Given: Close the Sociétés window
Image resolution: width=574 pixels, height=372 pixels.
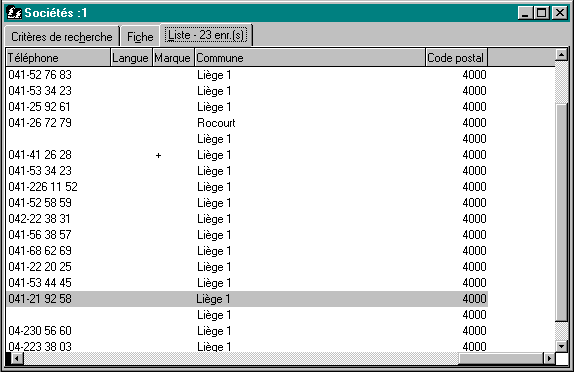Looking at the screenshot, I should tap(559, 13).
